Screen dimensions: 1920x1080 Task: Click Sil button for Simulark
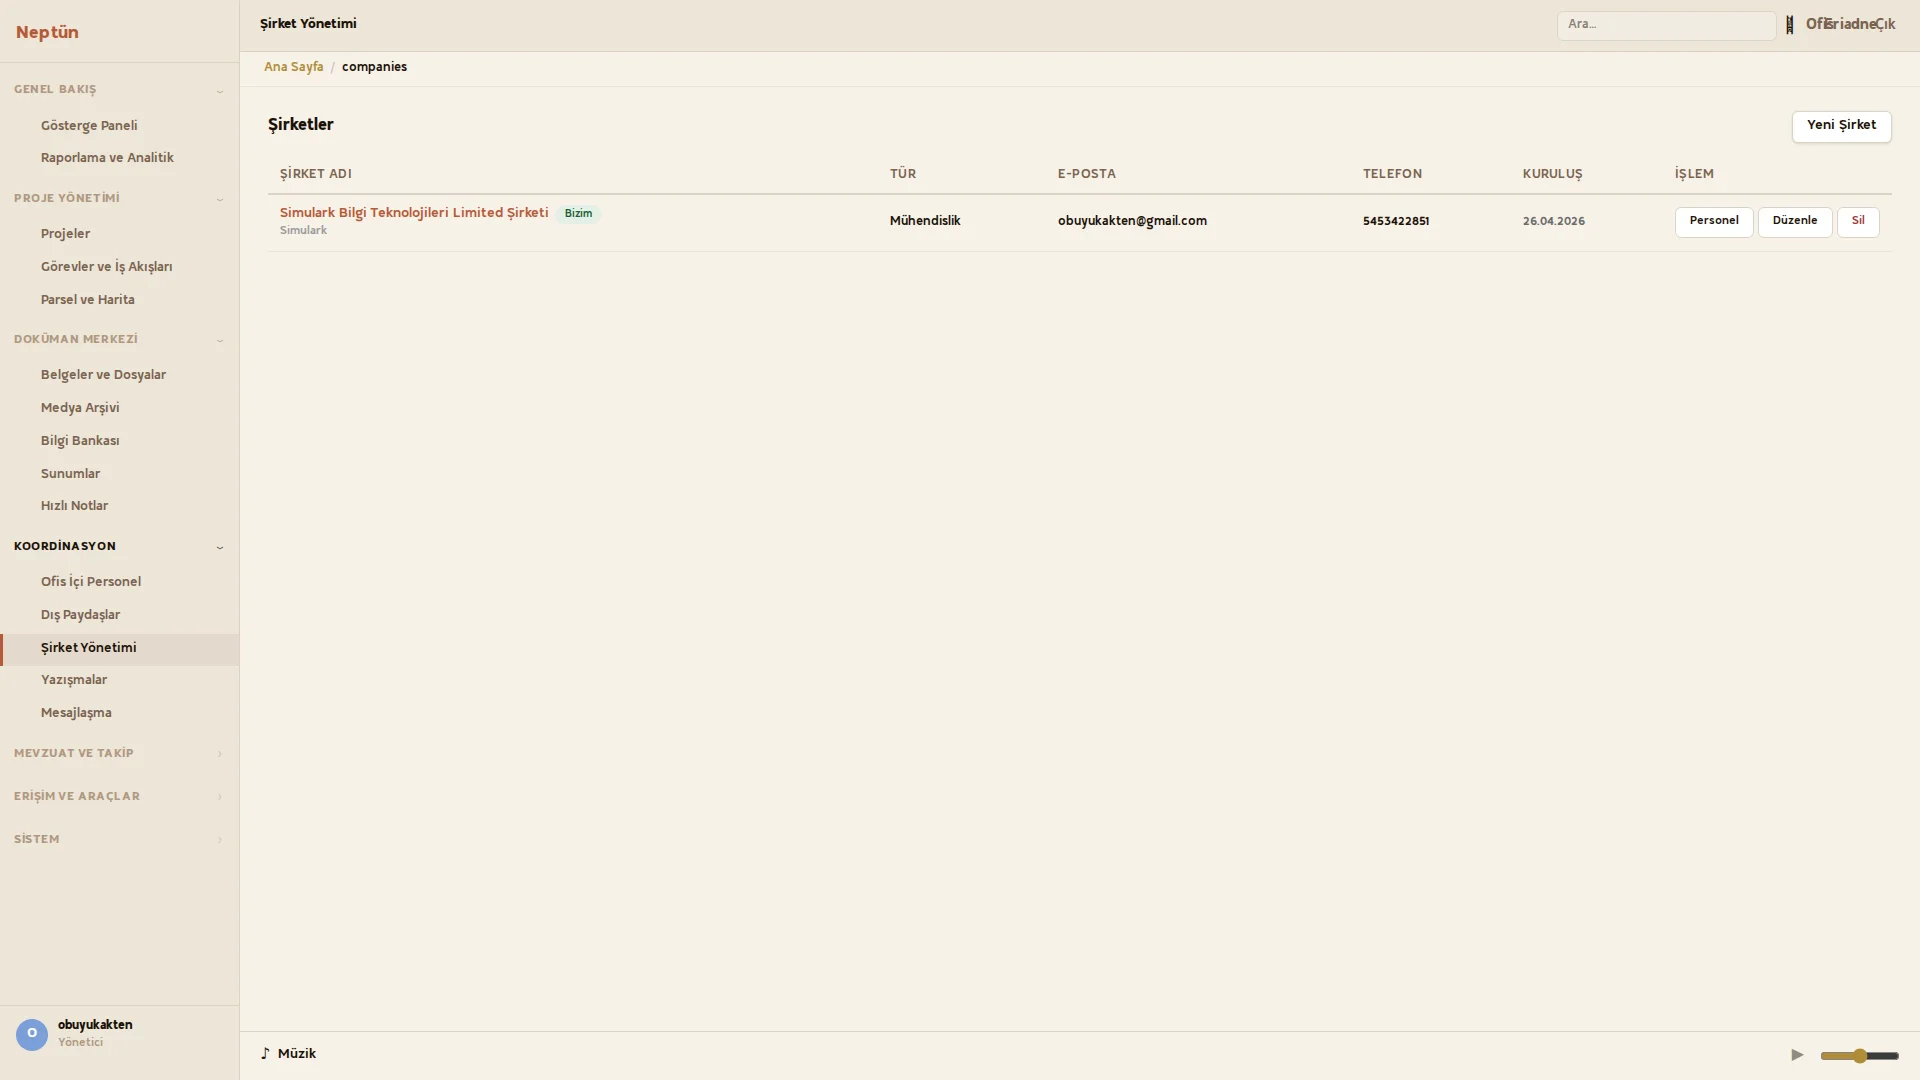point(1858,221)
